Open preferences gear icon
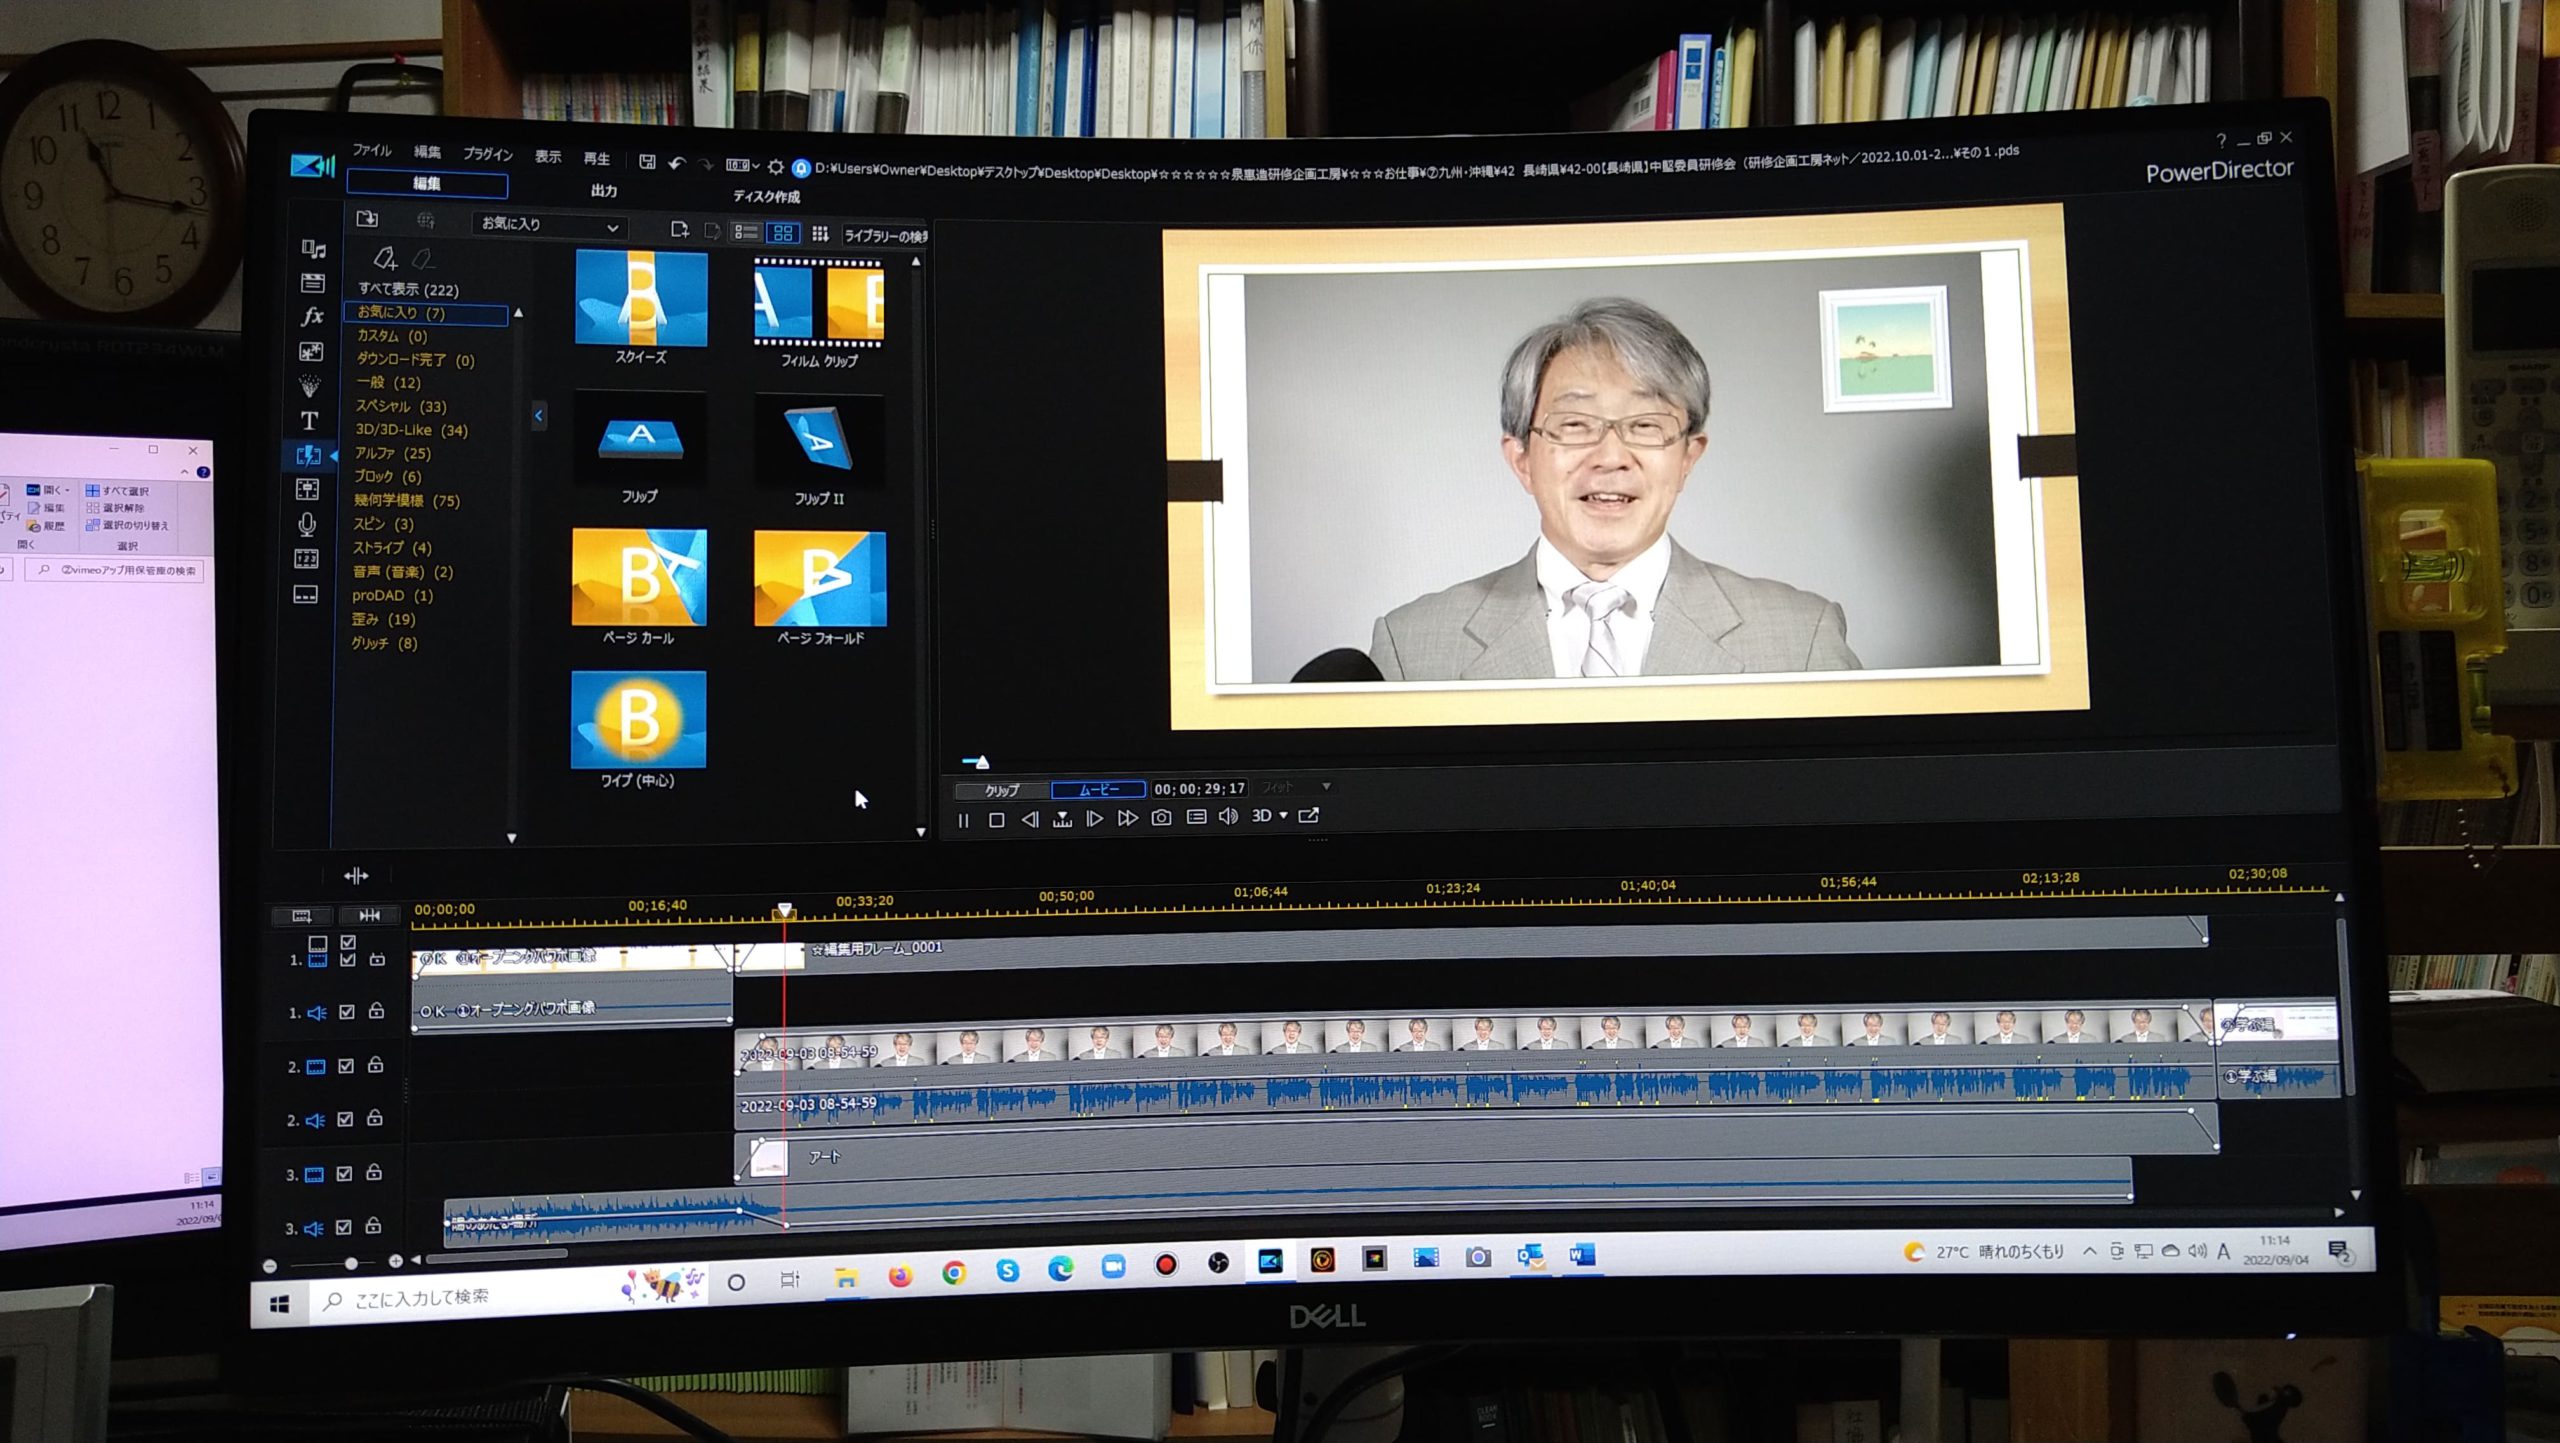 click(x=775, y=166)
